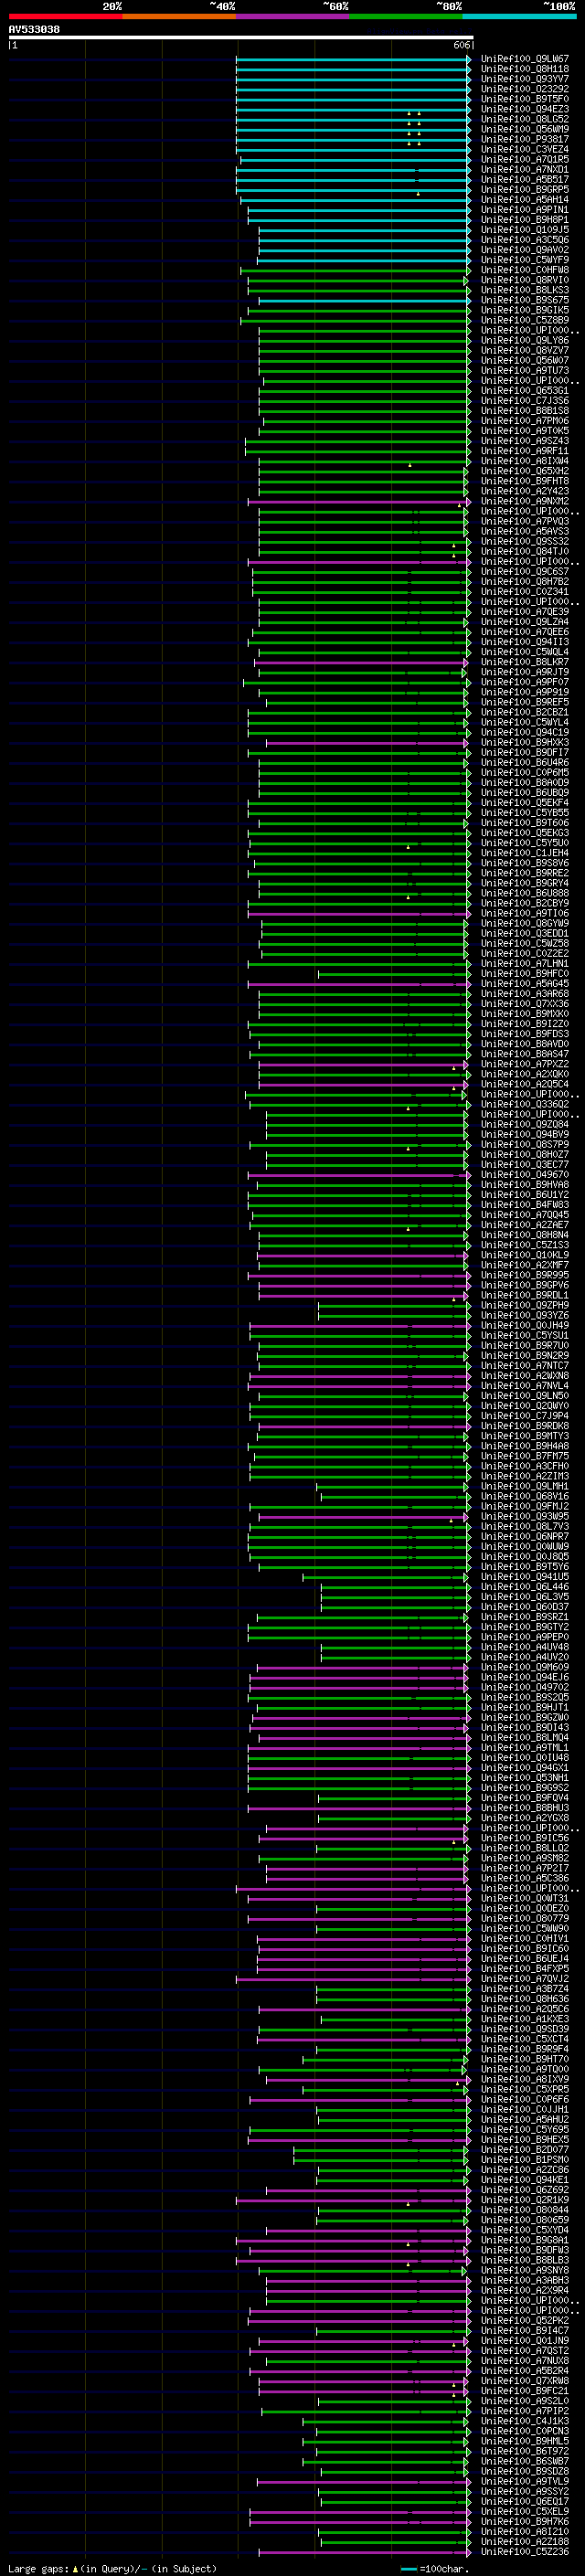Click UniRef100_A7NVL4 label

click(525, 1385)
